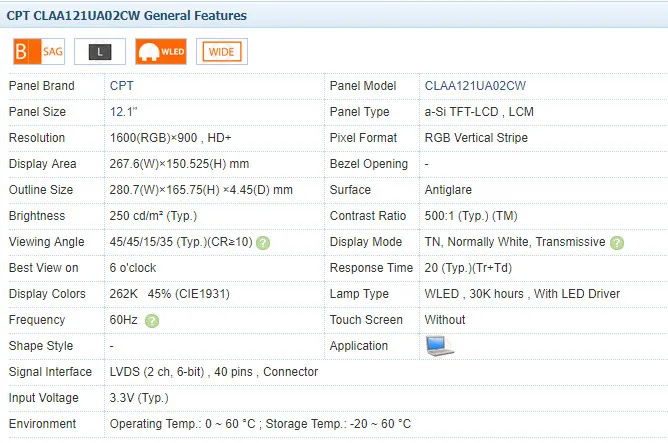Click the 250 cd/m² brightness value

tap(153, 216)
